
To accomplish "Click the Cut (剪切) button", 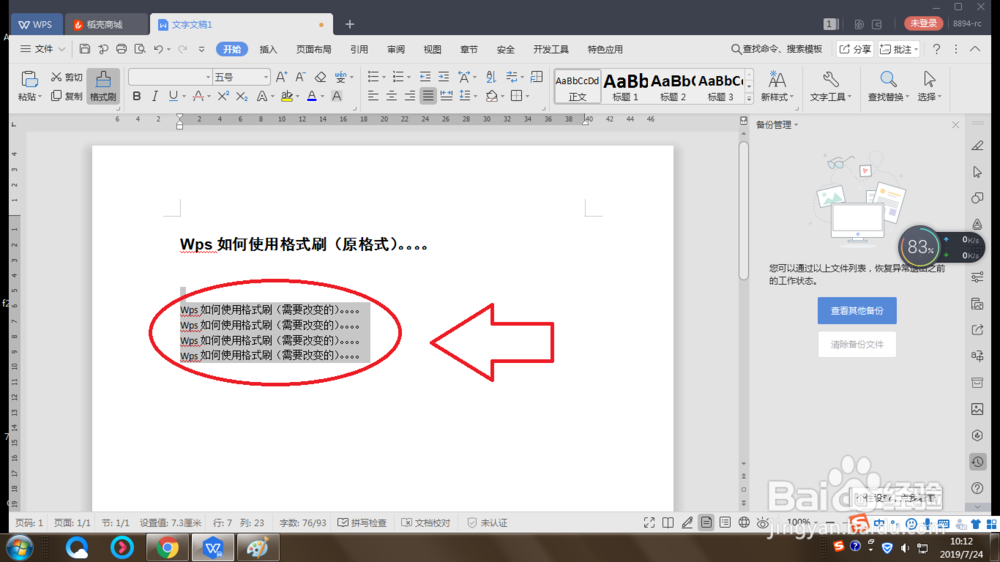I will [x=66, y=77].
